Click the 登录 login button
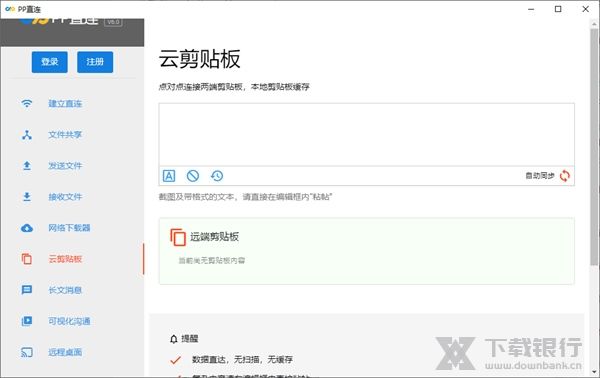This screenshot has height=378, width=600. click(x=50, y=62)
